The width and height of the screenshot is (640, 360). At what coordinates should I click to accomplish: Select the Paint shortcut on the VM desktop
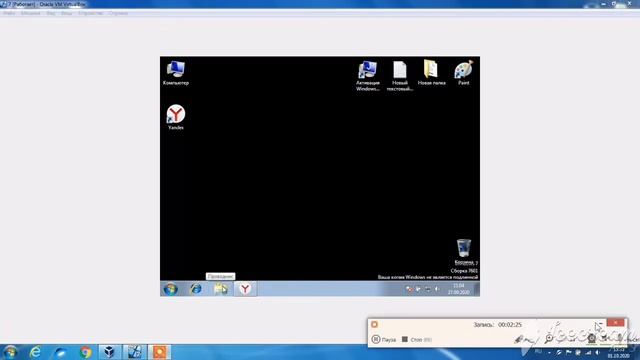[x=464, y=73]
